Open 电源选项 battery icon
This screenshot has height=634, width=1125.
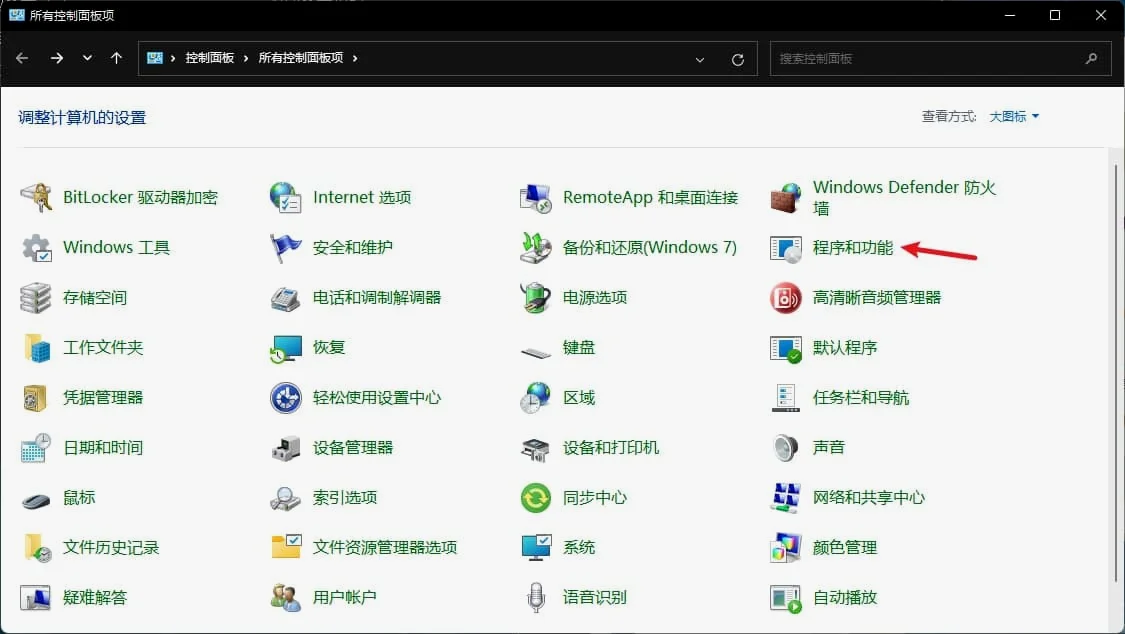point(535,298)
